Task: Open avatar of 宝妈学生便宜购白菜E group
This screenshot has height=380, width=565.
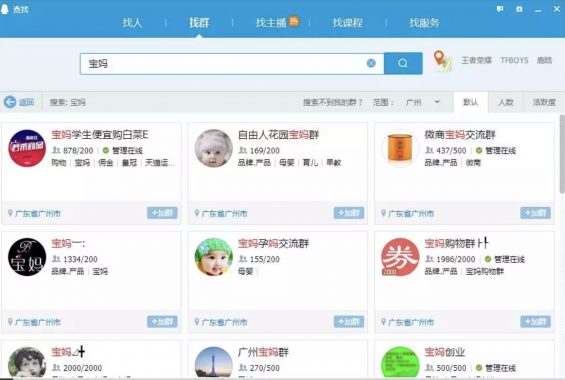Action: pos(27,148)
